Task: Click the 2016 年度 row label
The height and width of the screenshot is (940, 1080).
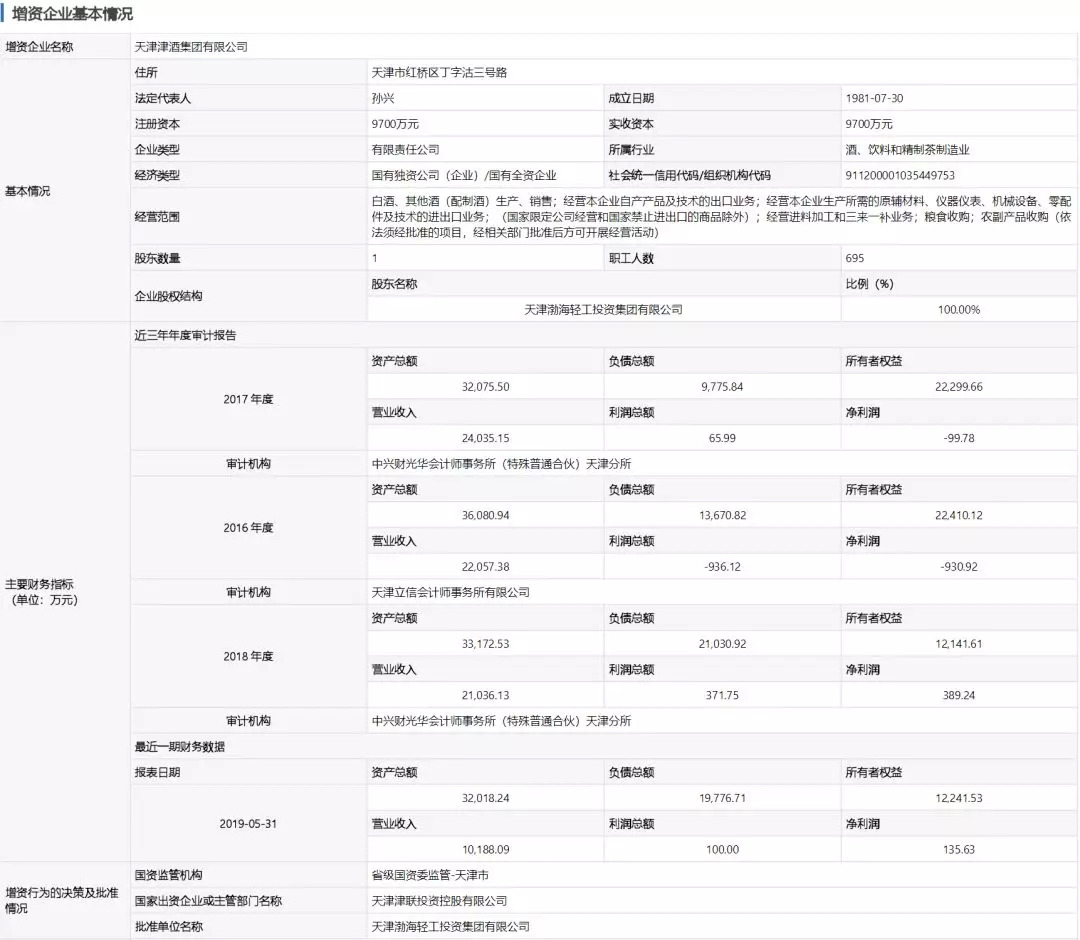Action: (x=248, y=528)
